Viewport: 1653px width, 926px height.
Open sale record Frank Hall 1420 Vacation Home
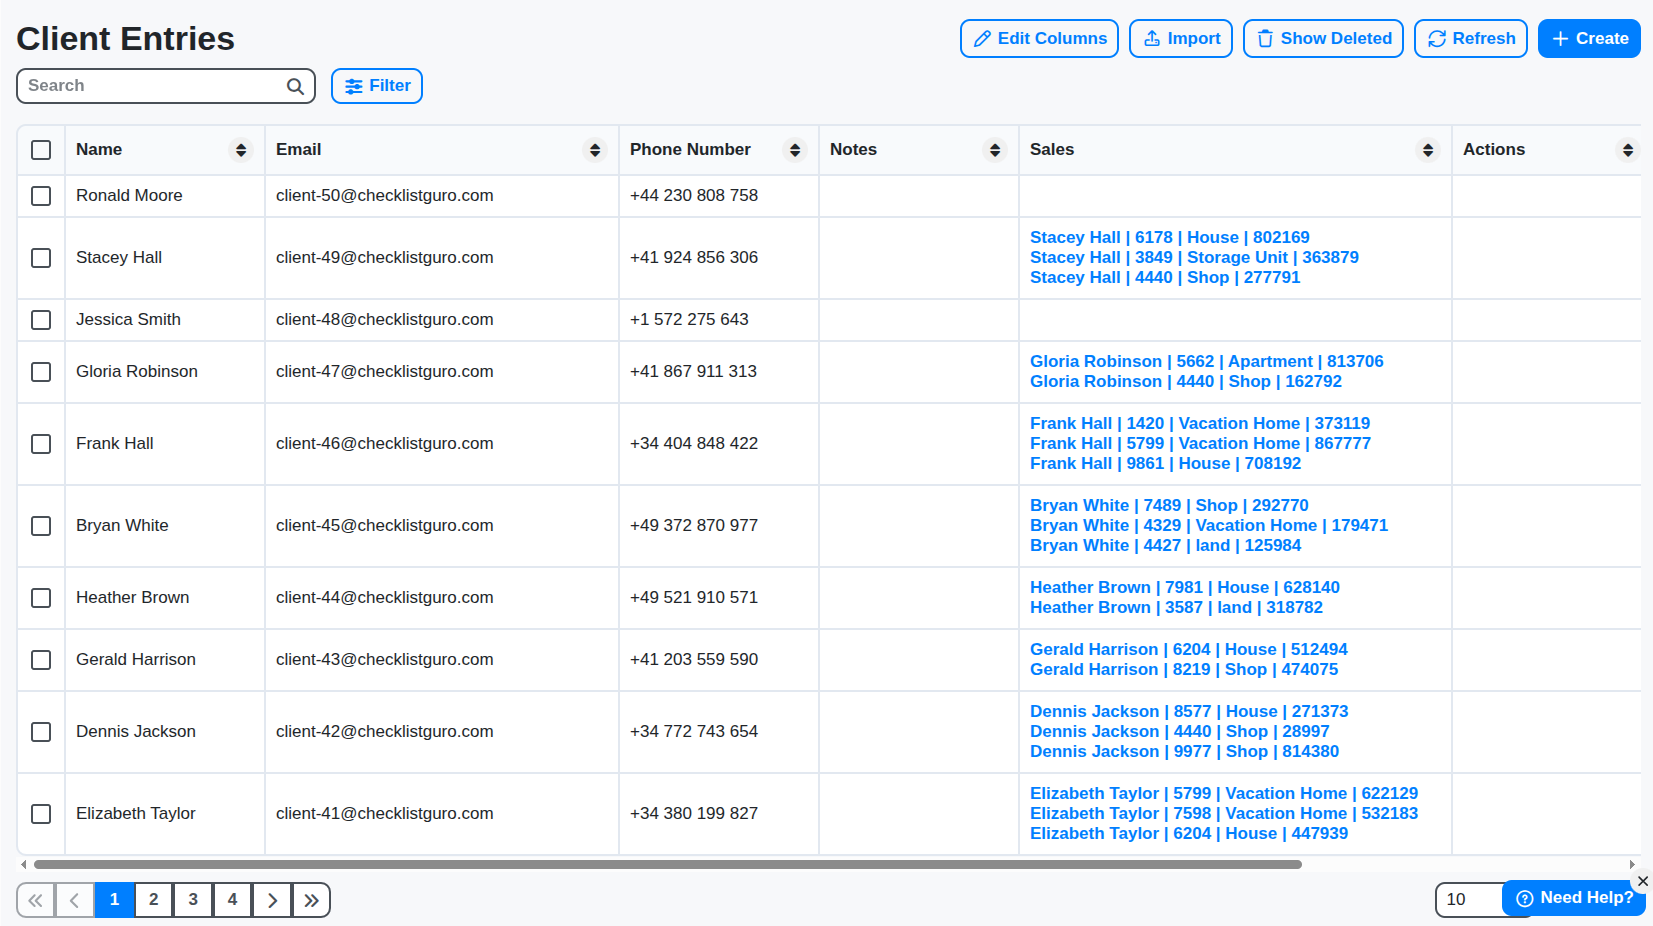(x=1200, y=423)
